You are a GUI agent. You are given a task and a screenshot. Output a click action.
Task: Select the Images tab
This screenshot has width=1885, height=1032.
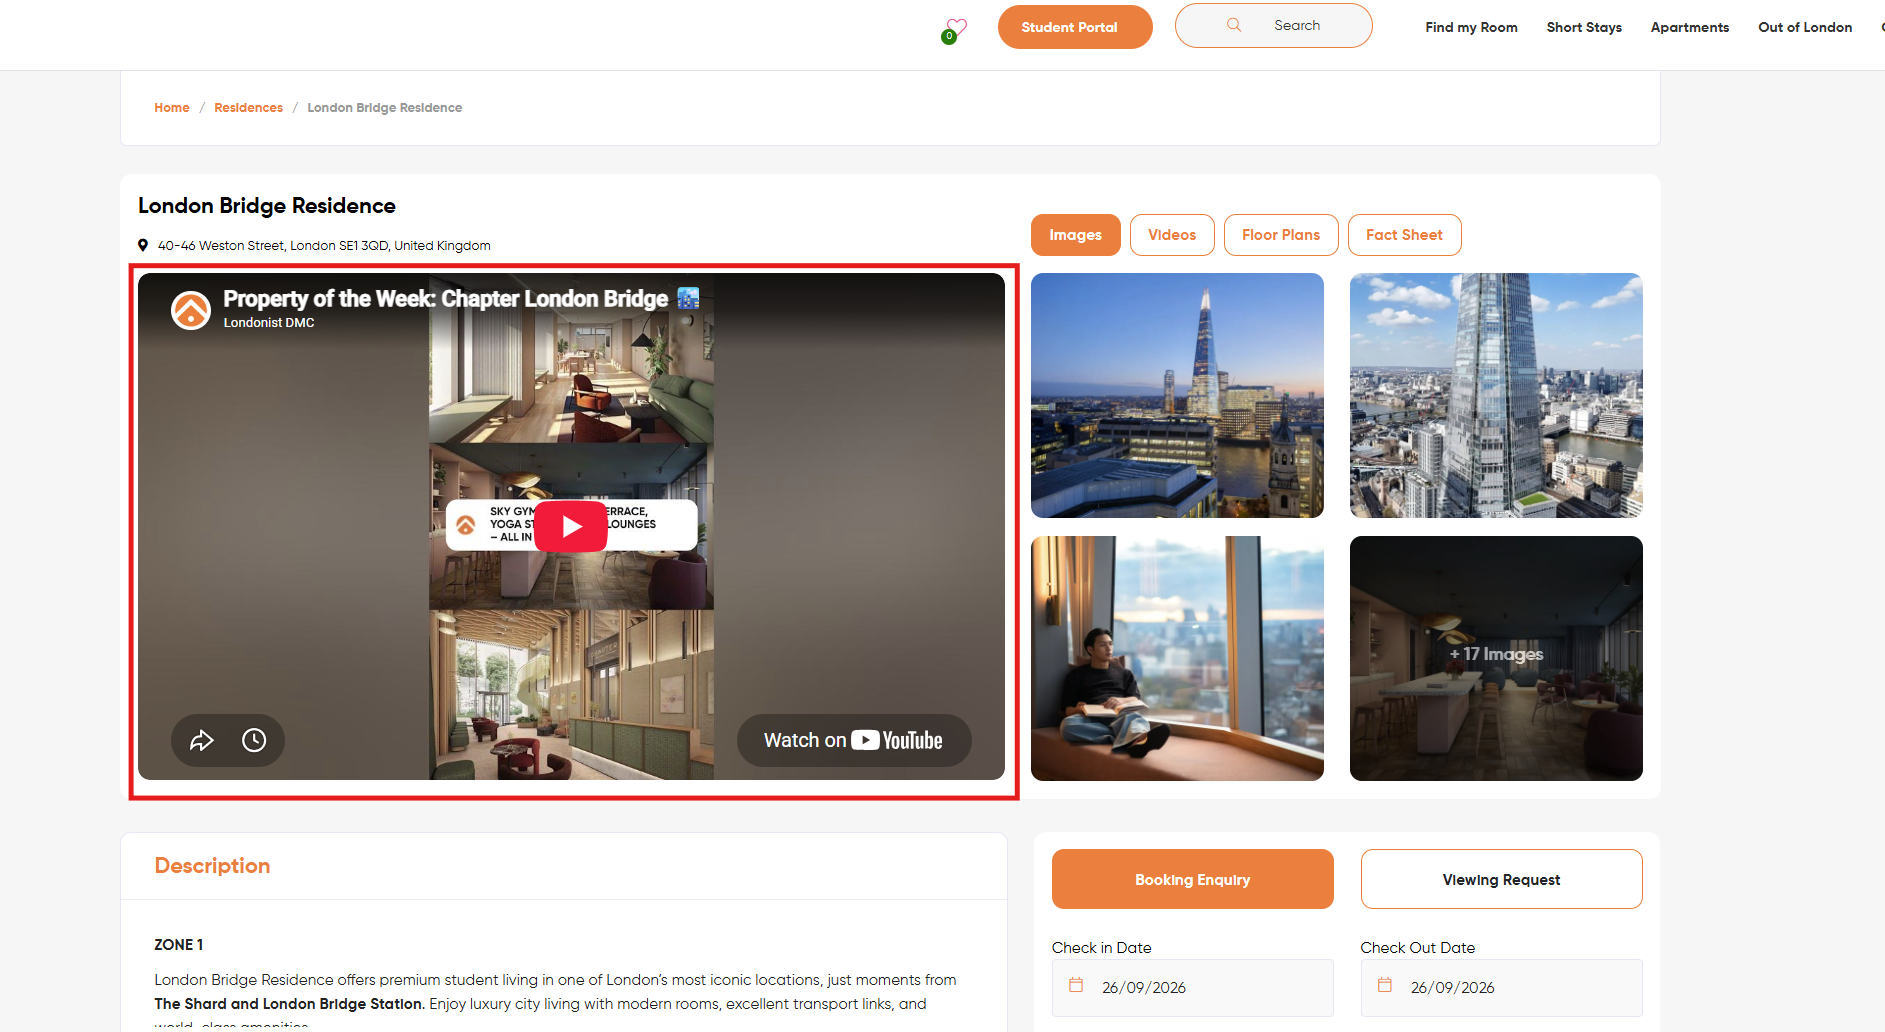pyautogui.click(x=1075, y=235)
